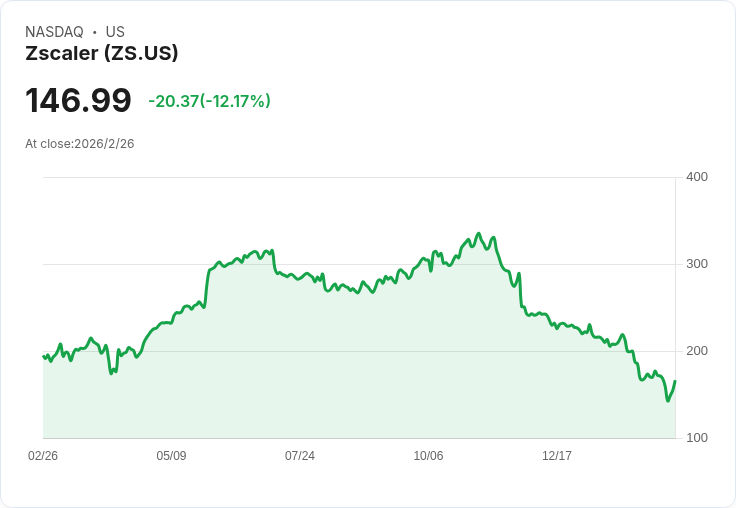Click the rightmost end of the price line
This screenshot has width=736, height=508.
[675, 381]
